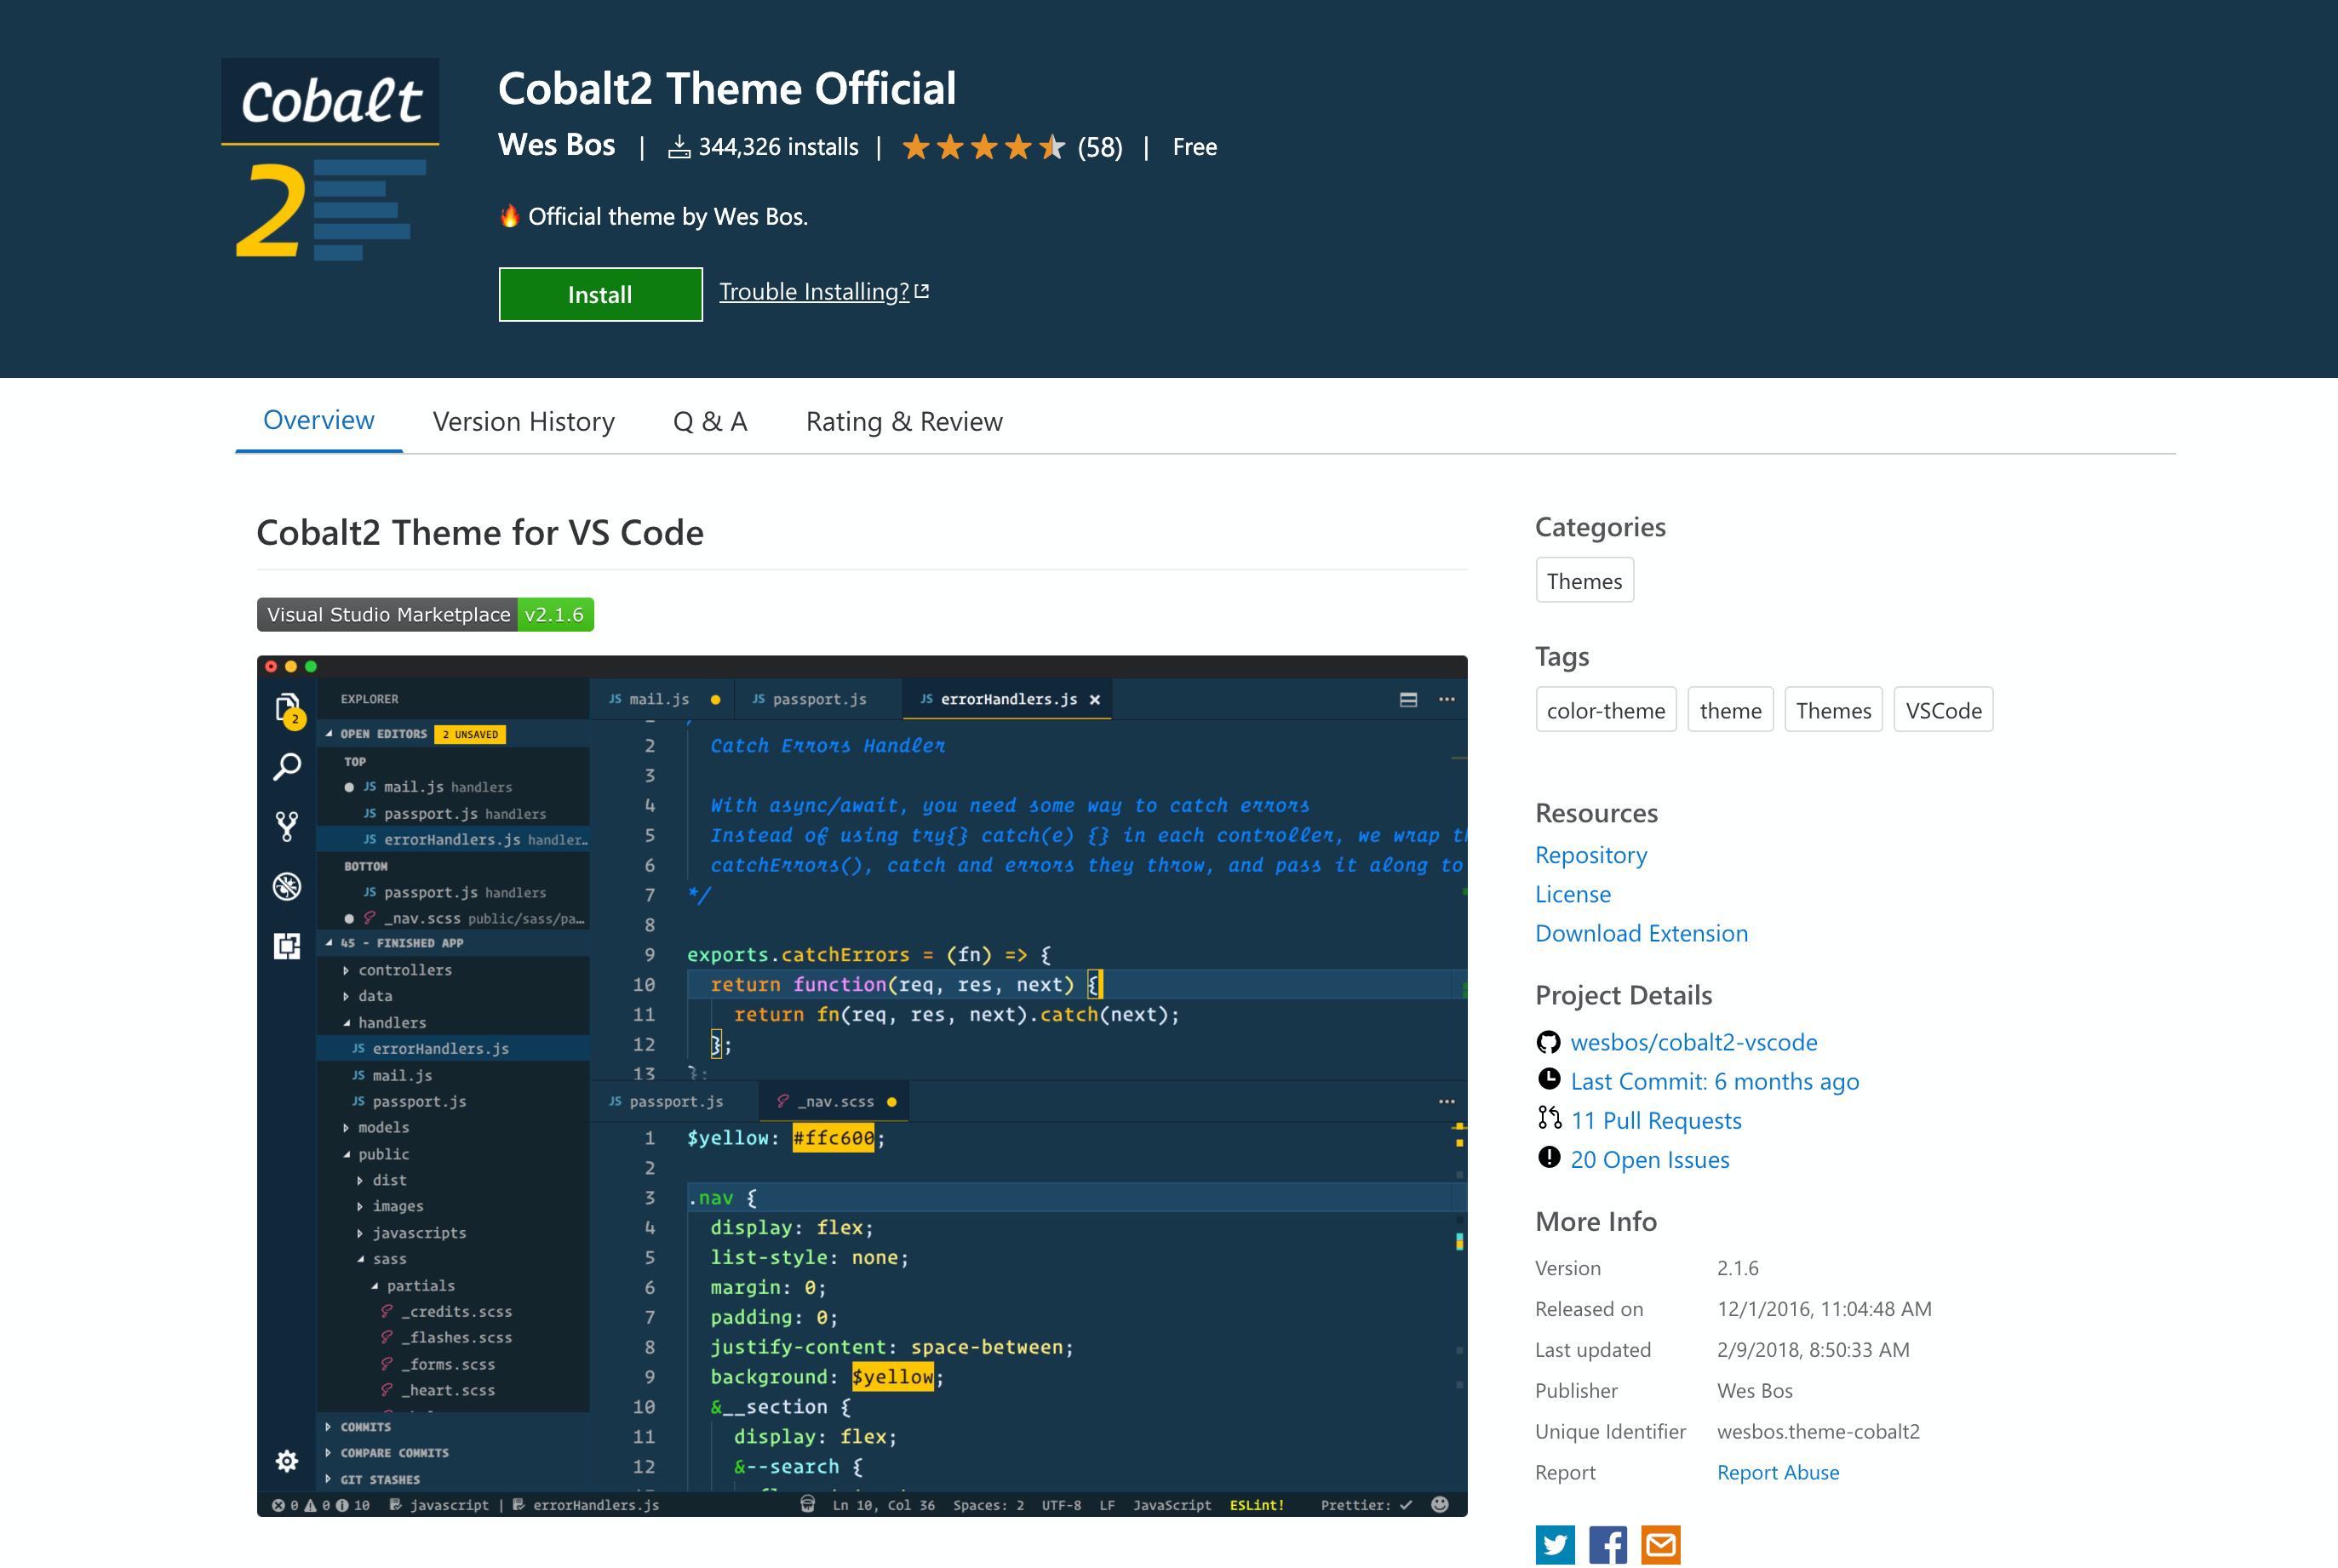Click the #ffc600 color value in code
Image resolution: width=2338 pixels, height=1568 pixels.
tap(833, 1138)
